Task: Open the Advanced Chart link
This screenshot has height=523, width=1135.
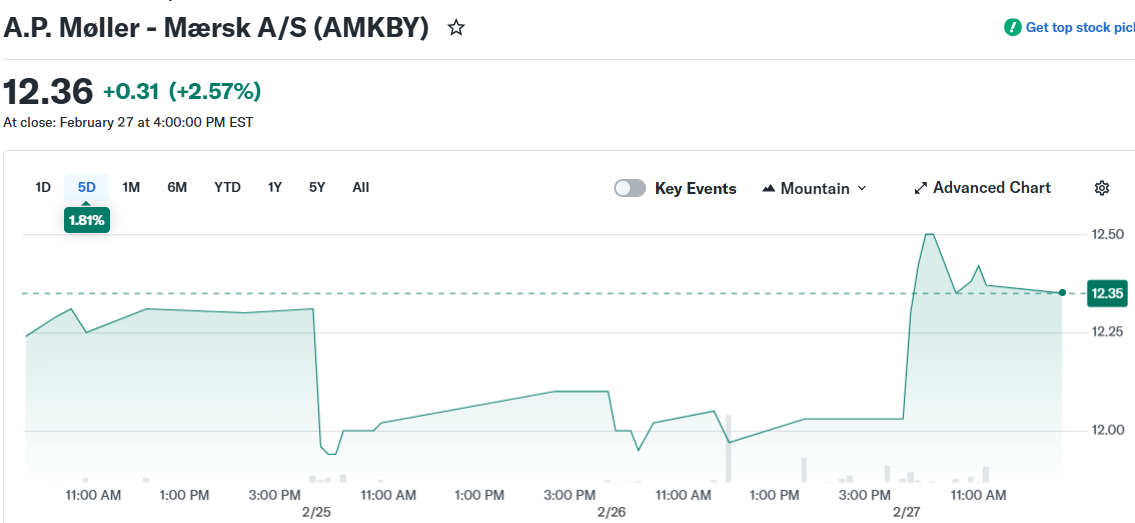Action: [x=991, y=188]
